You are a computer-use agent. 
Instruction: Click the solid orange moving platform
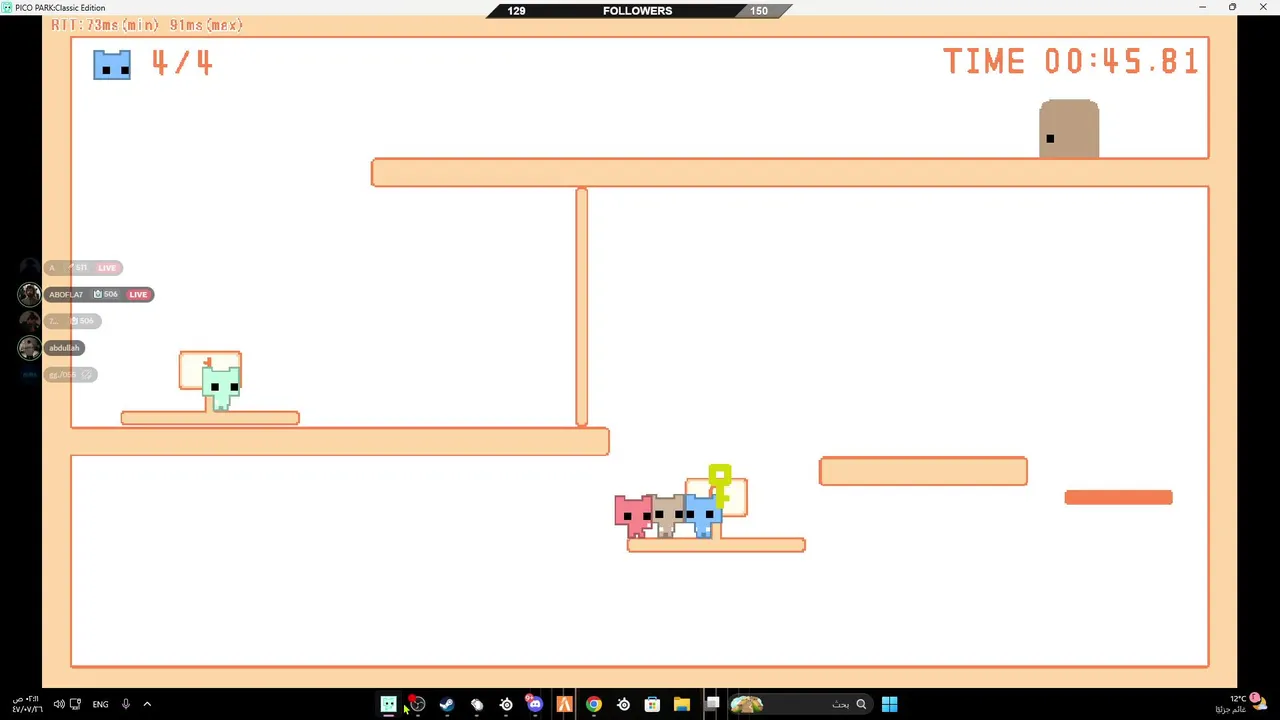(x=1118, y=497)
